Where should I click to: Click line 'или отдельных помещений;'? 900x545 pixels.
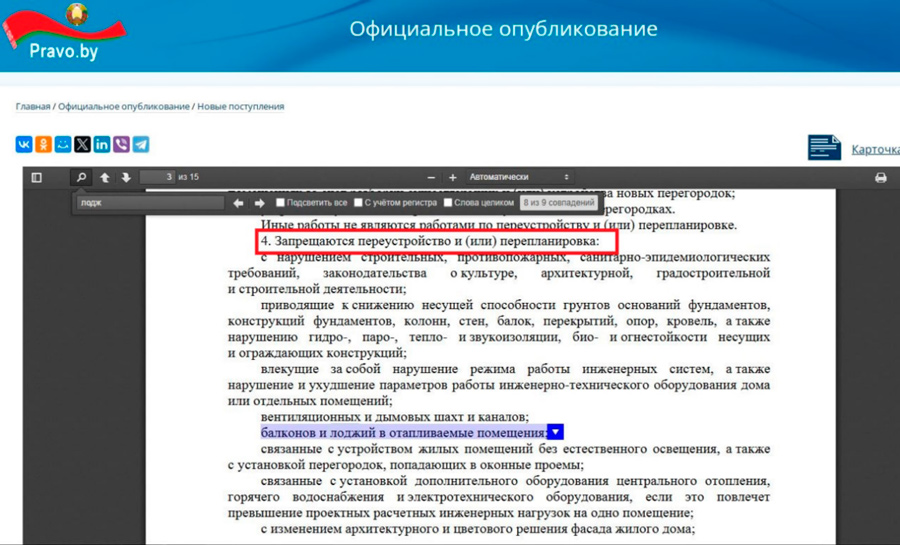(x=310, y=400)
